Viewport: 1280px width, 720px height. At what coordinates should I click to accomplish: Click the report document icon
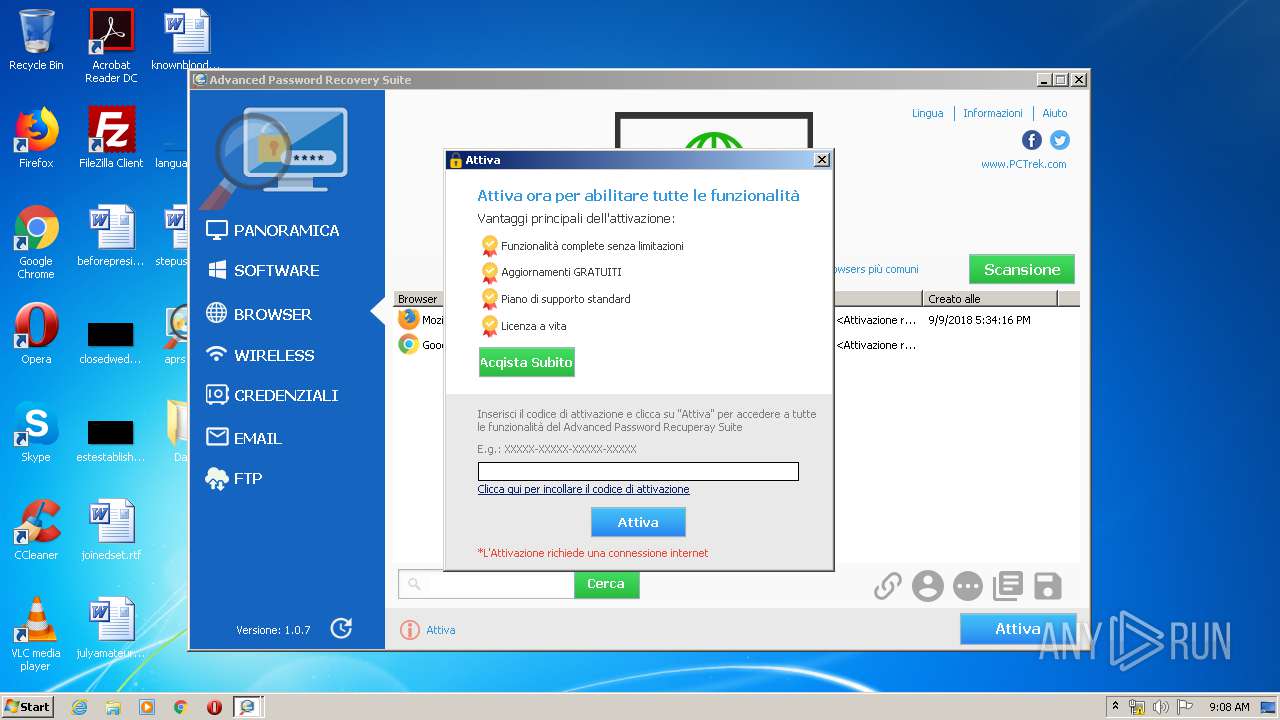coord(1007,586)
